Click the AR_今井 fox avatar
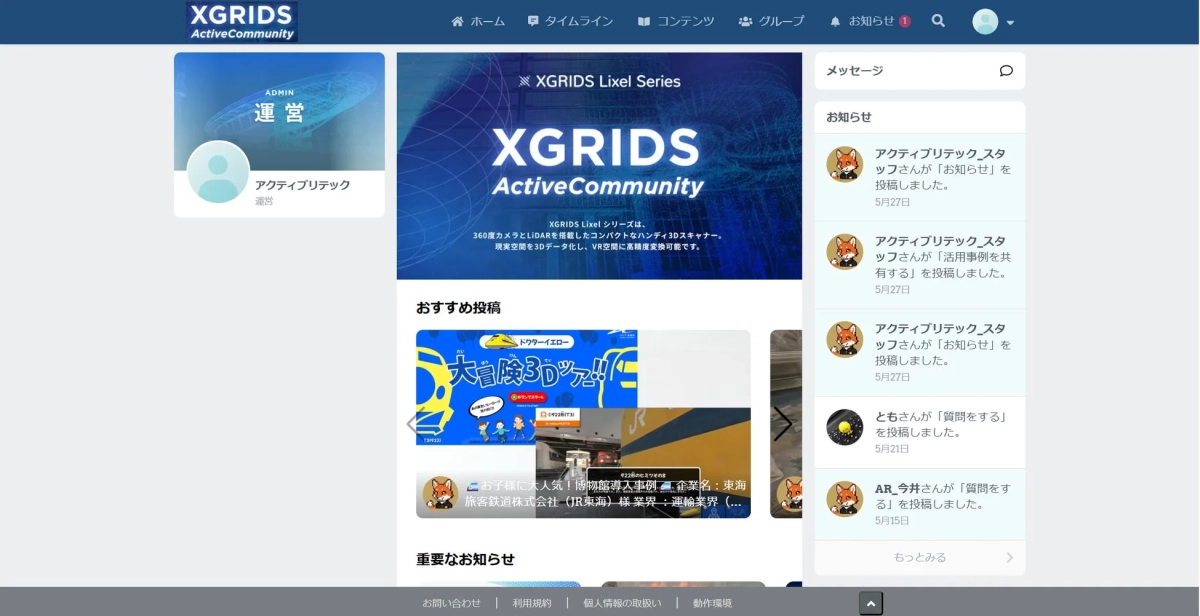The image size is (1200, 616). 845,499
